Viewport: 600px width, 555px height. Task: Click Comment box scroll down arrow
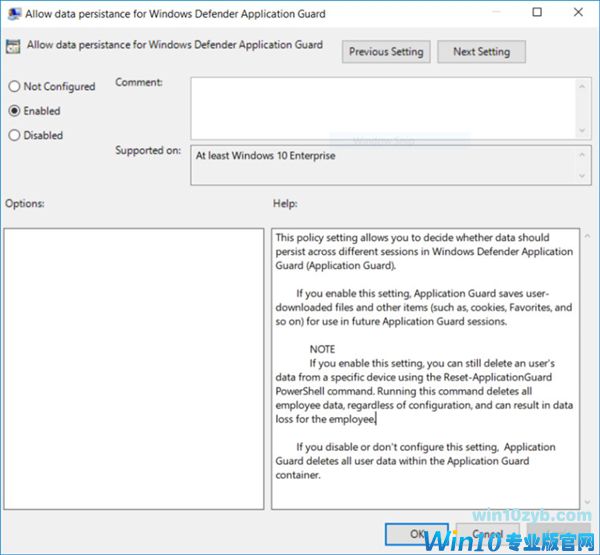click(582, 131)
